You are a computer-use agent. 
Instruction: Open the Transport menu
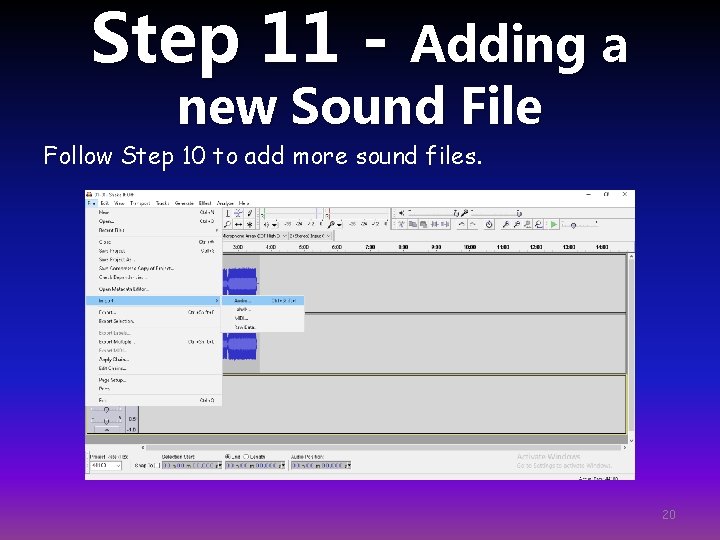click(x=140, y=203)
